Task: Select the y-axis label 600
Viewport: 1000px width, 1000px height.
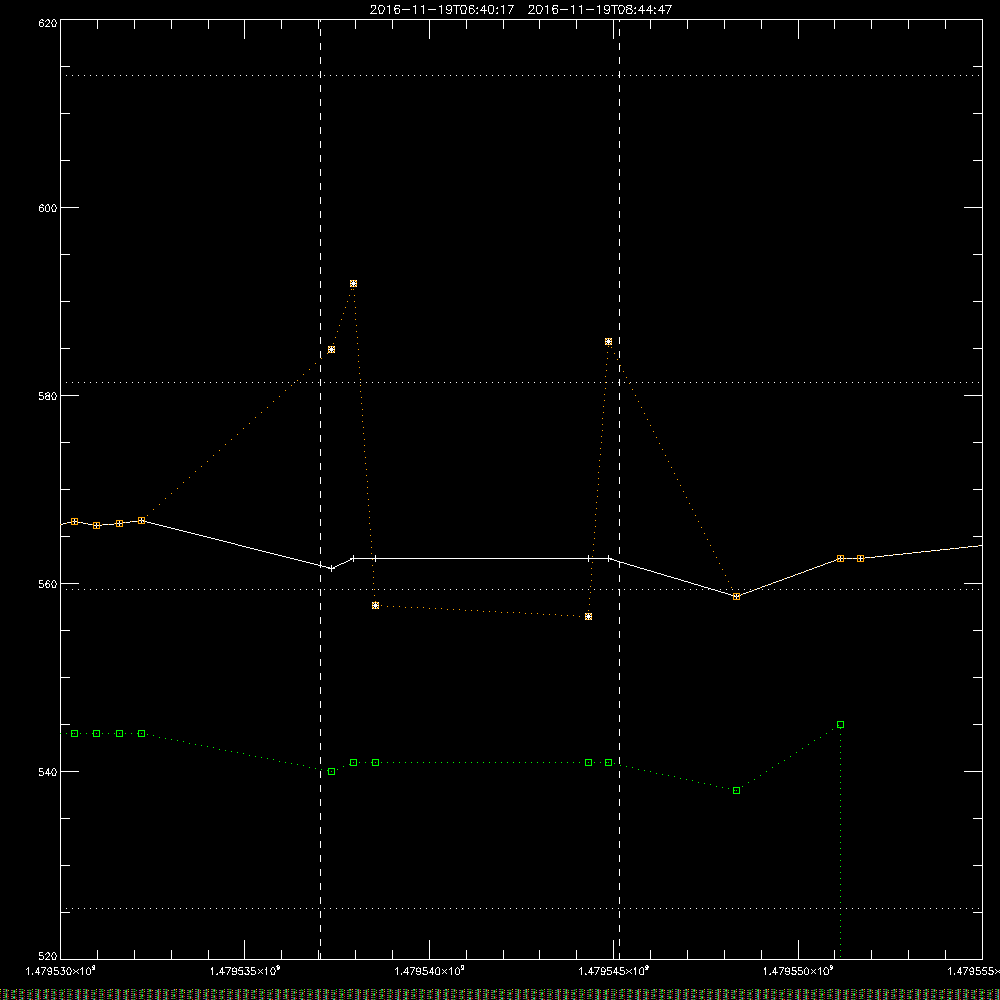Action: [48, 208]
